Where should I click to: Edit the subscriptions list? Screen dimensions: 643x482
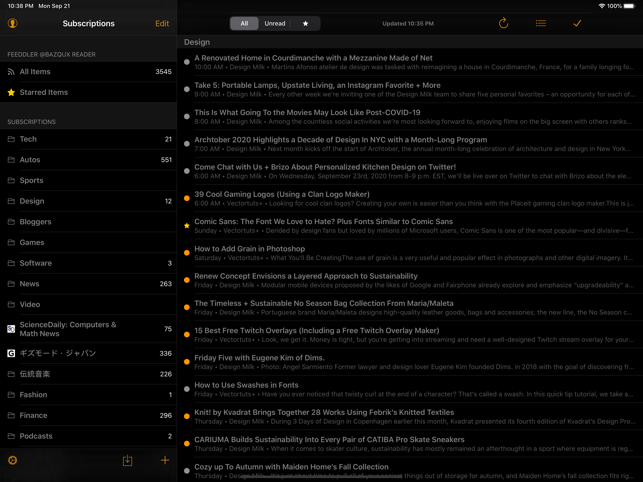coord(162,23)
